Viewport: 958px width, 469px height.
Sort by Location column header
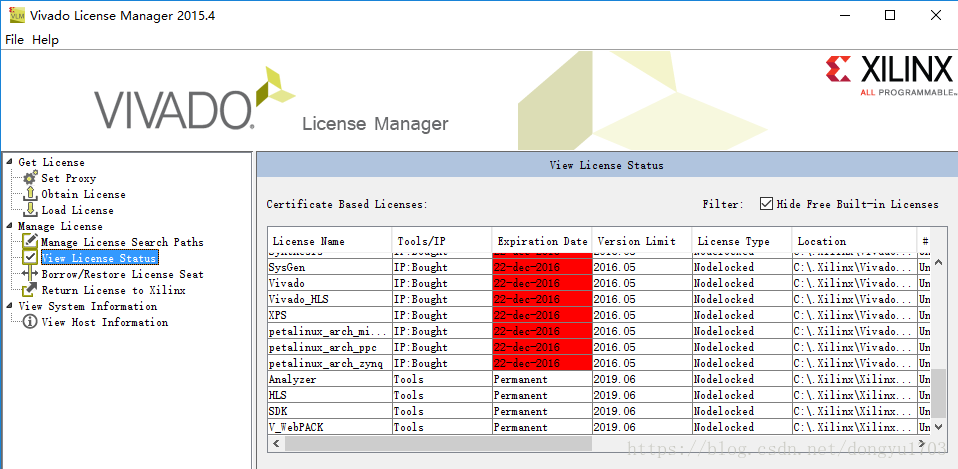tap(855, 241)
